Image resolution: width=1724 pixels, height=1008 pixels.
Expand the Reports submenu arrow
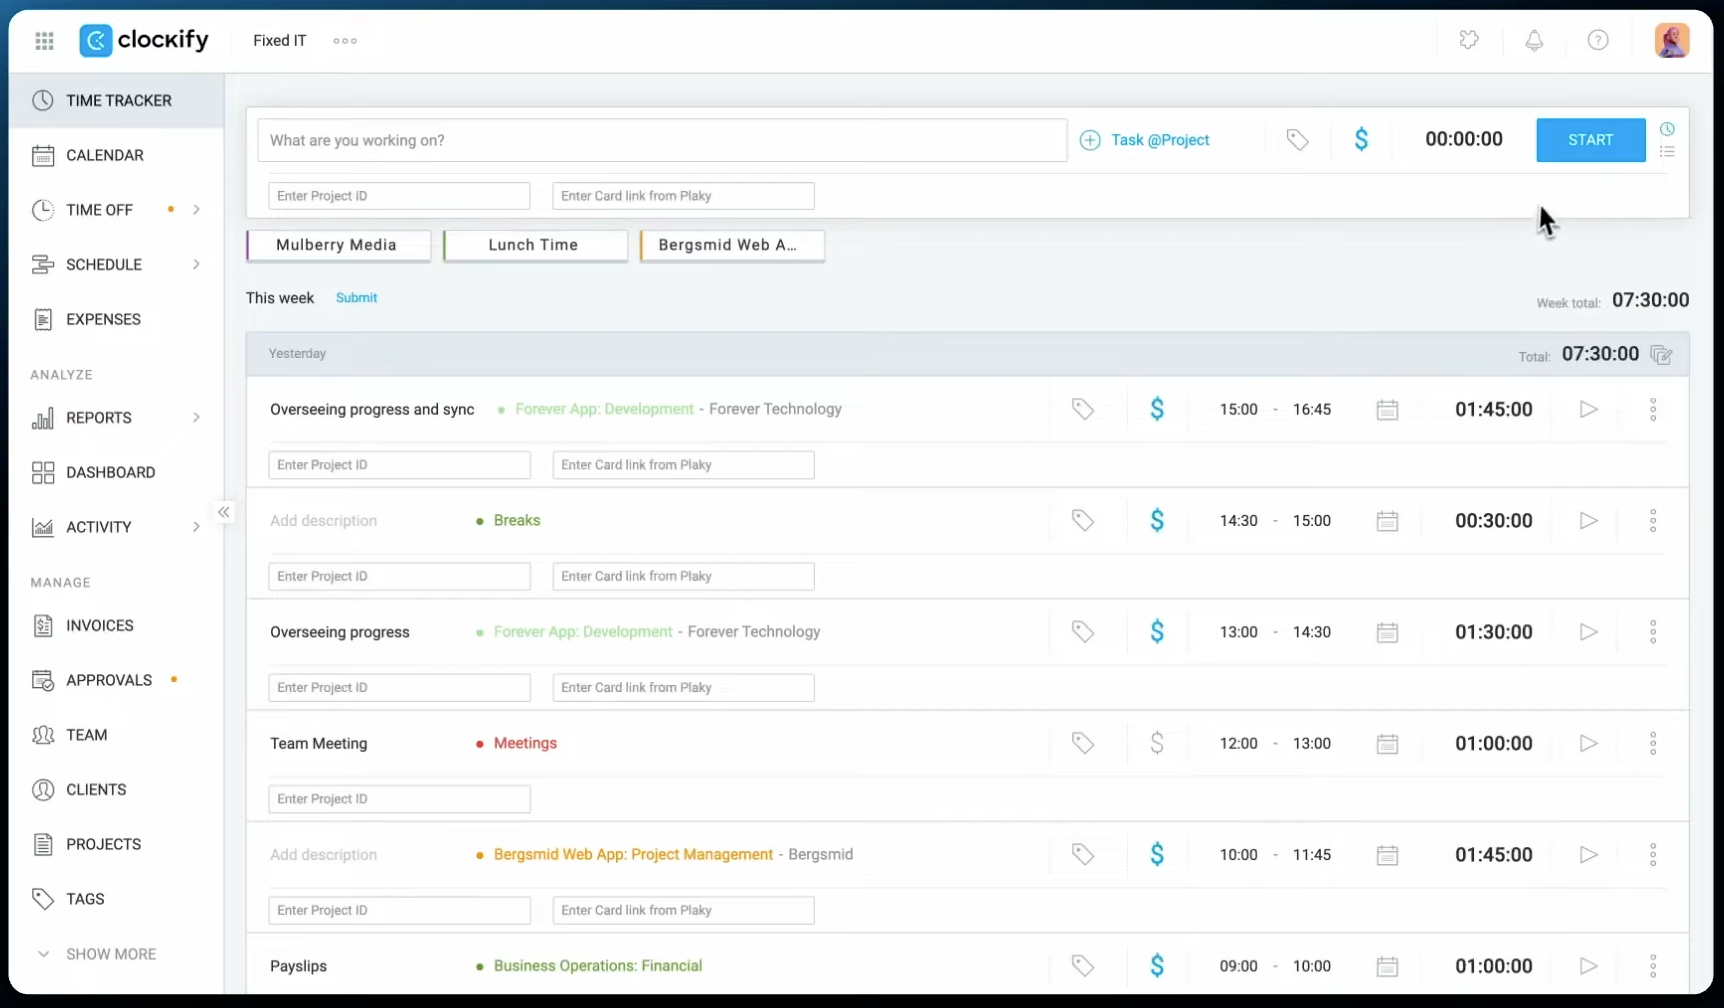pos(196,417)
